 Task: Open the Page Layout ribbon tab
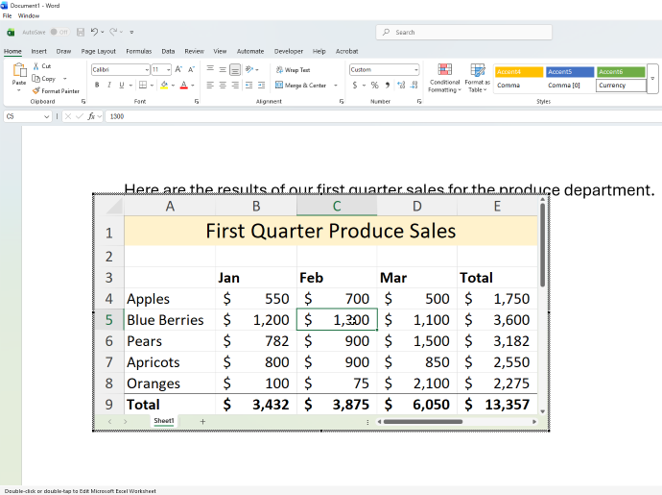click(98, 51)
